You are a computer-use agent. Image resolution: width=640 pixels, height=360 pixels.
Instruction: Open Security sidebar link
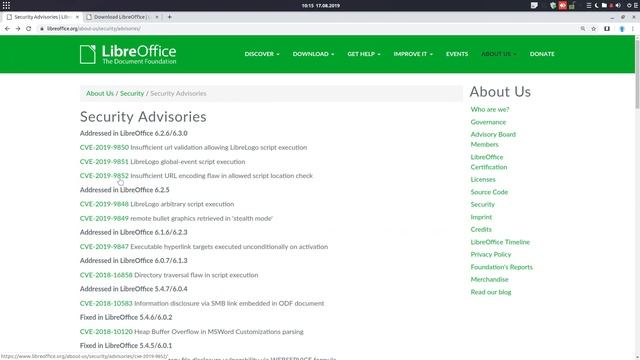pyautogui.click(x=482, y=204)
